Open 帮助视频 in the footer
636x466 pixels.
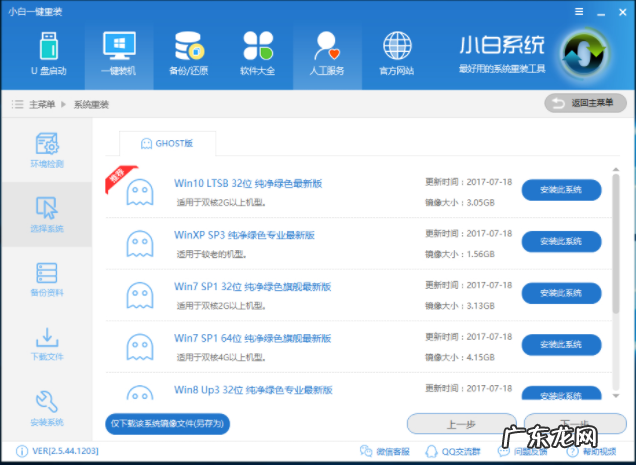pyautogui.click(x=591, y=451)
